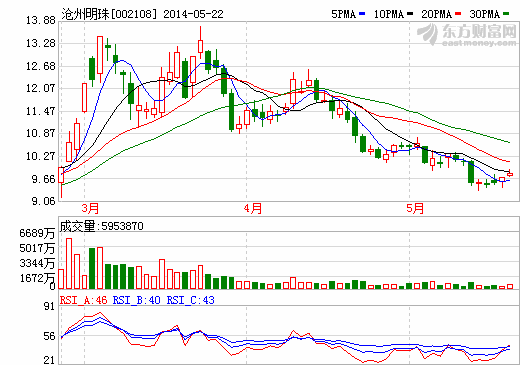Select the 3月 date axis label
The height and width of the screenshot is (365, 520).
coord(90,208)
